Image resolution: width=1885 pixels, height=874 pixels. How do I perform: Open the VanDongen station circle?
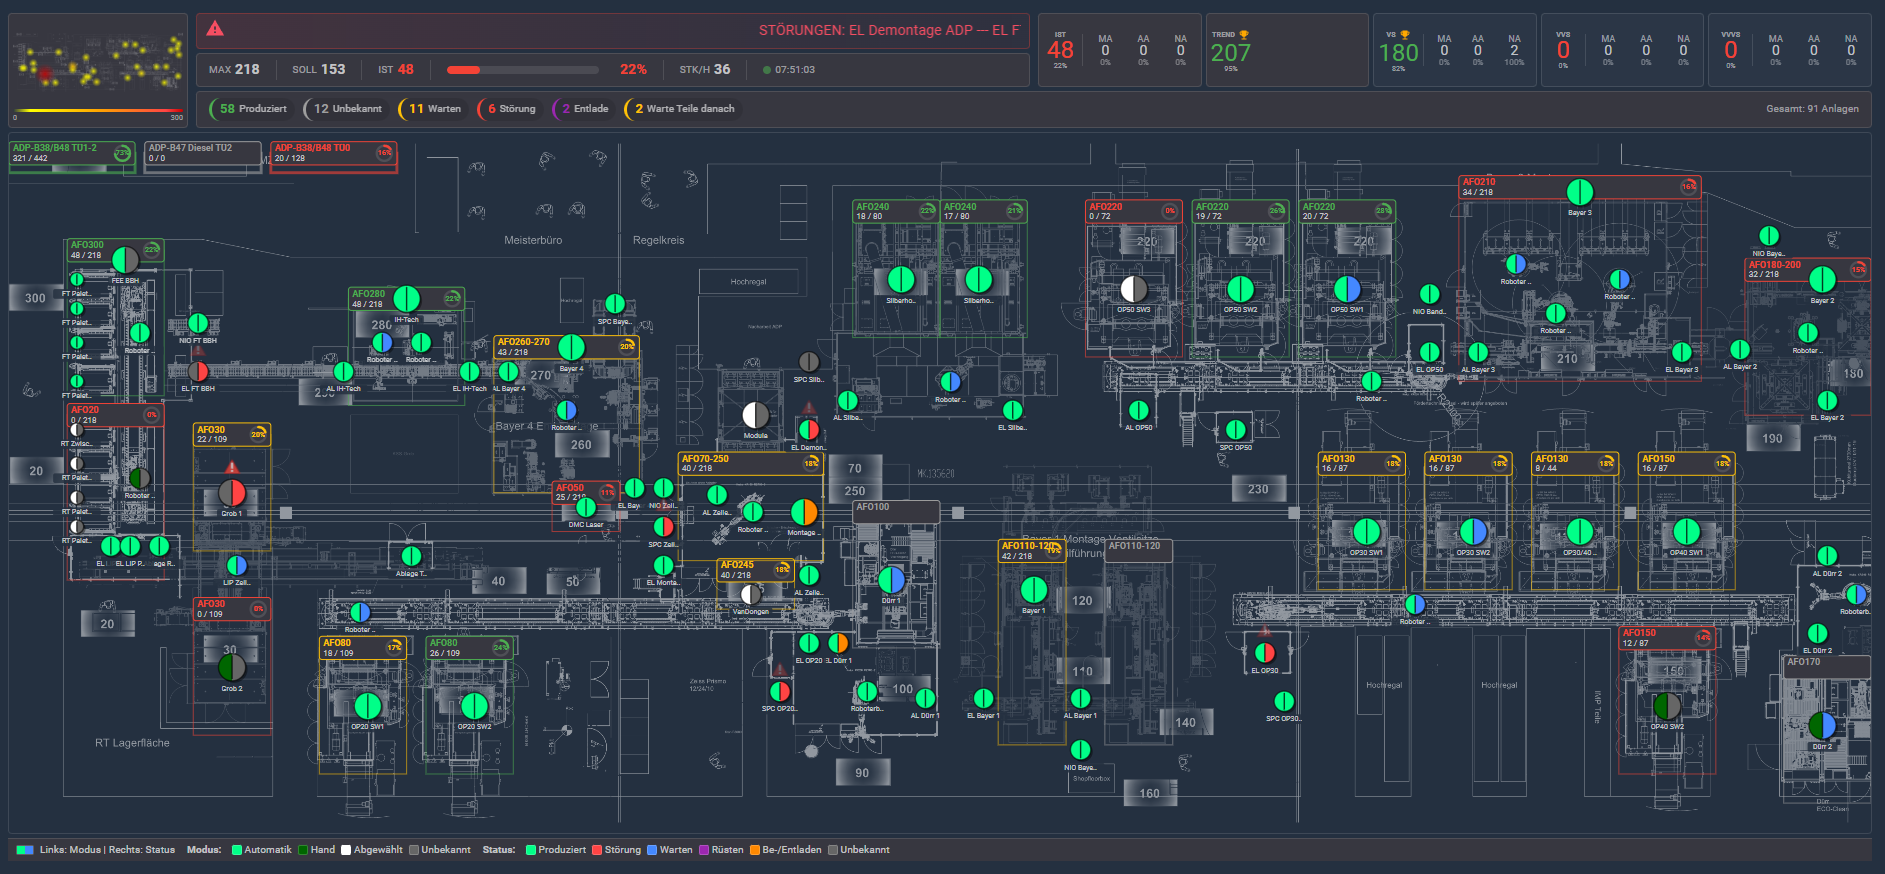[751, 595]
